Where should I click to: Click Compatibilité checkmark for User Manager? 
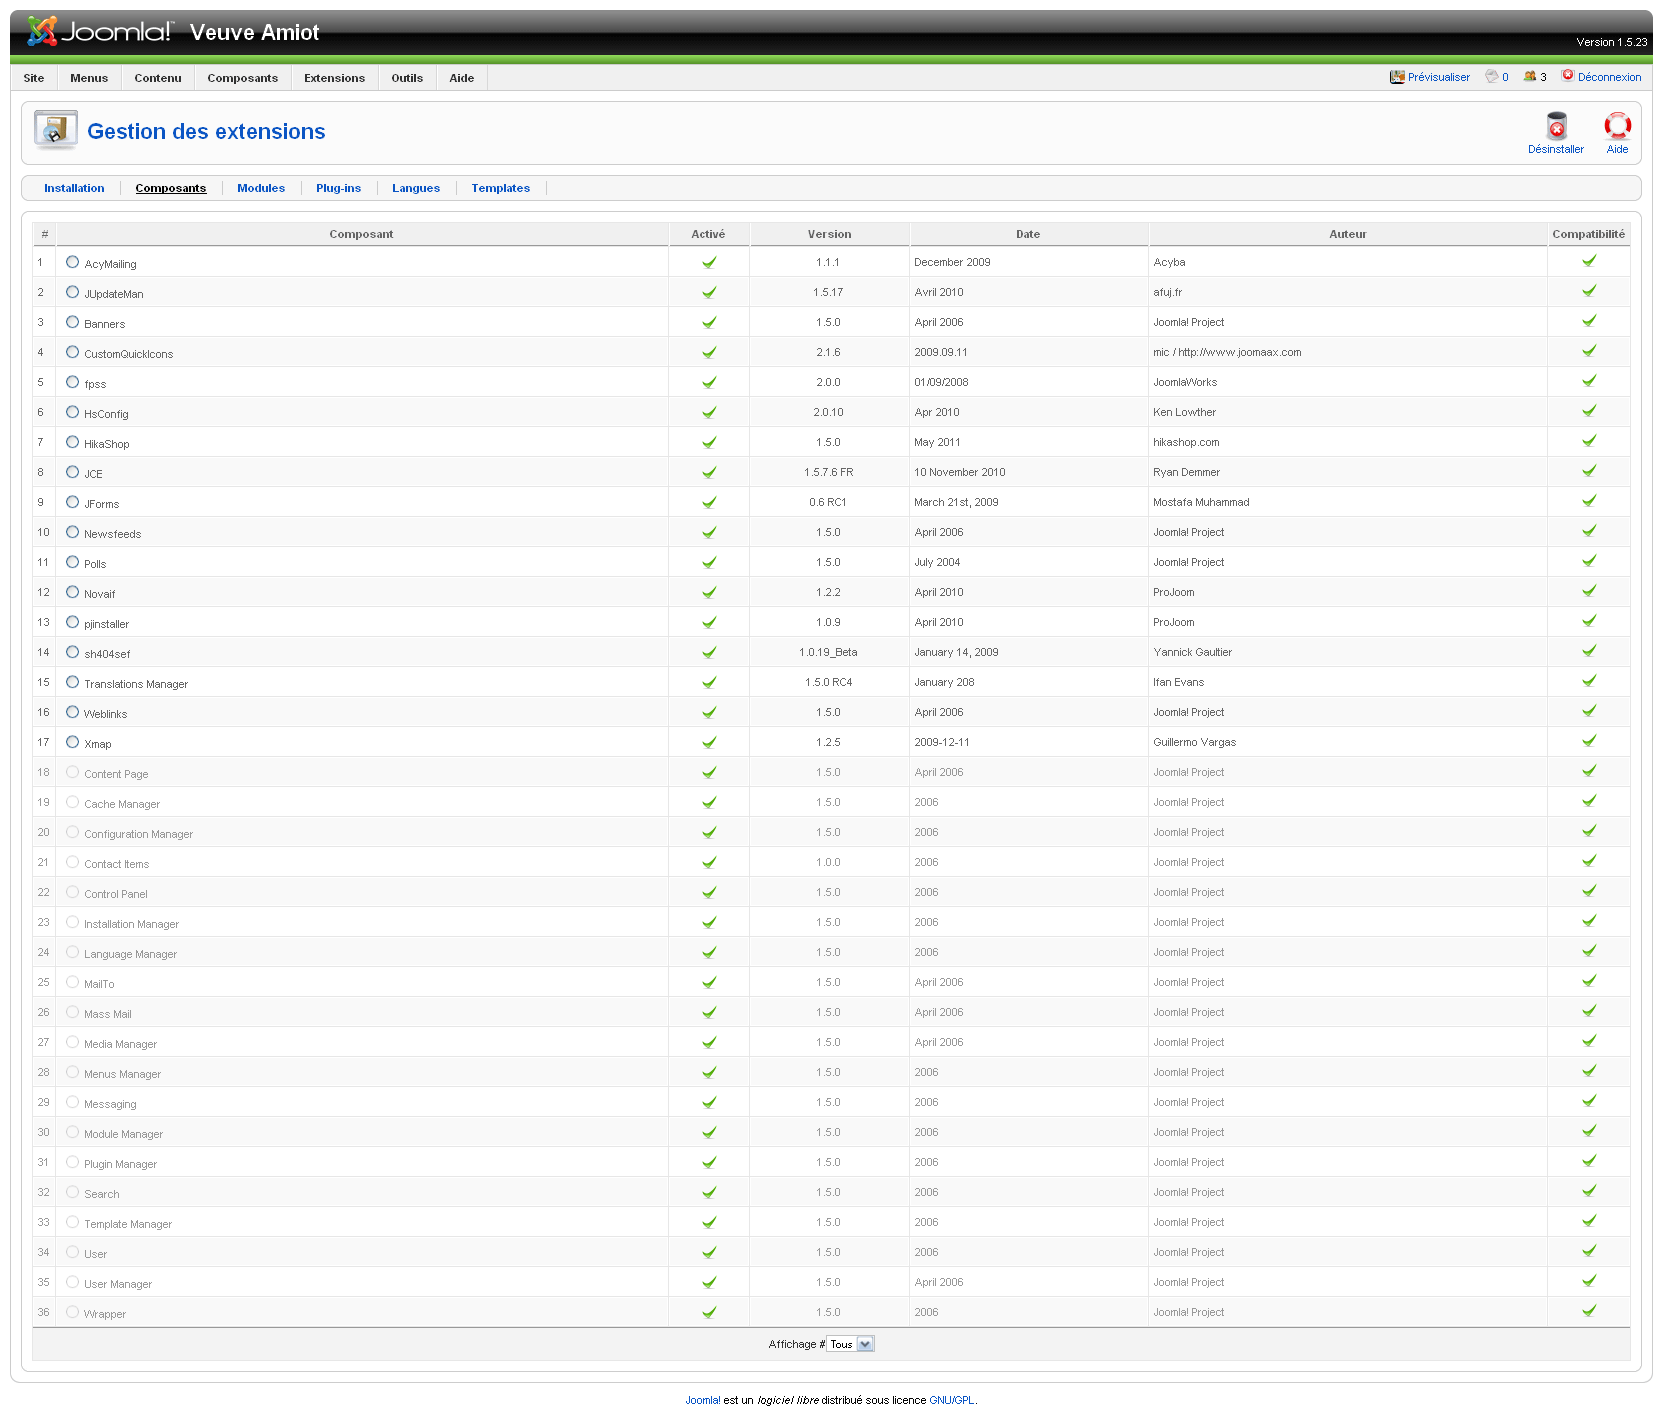[x=1589, y=1281]
